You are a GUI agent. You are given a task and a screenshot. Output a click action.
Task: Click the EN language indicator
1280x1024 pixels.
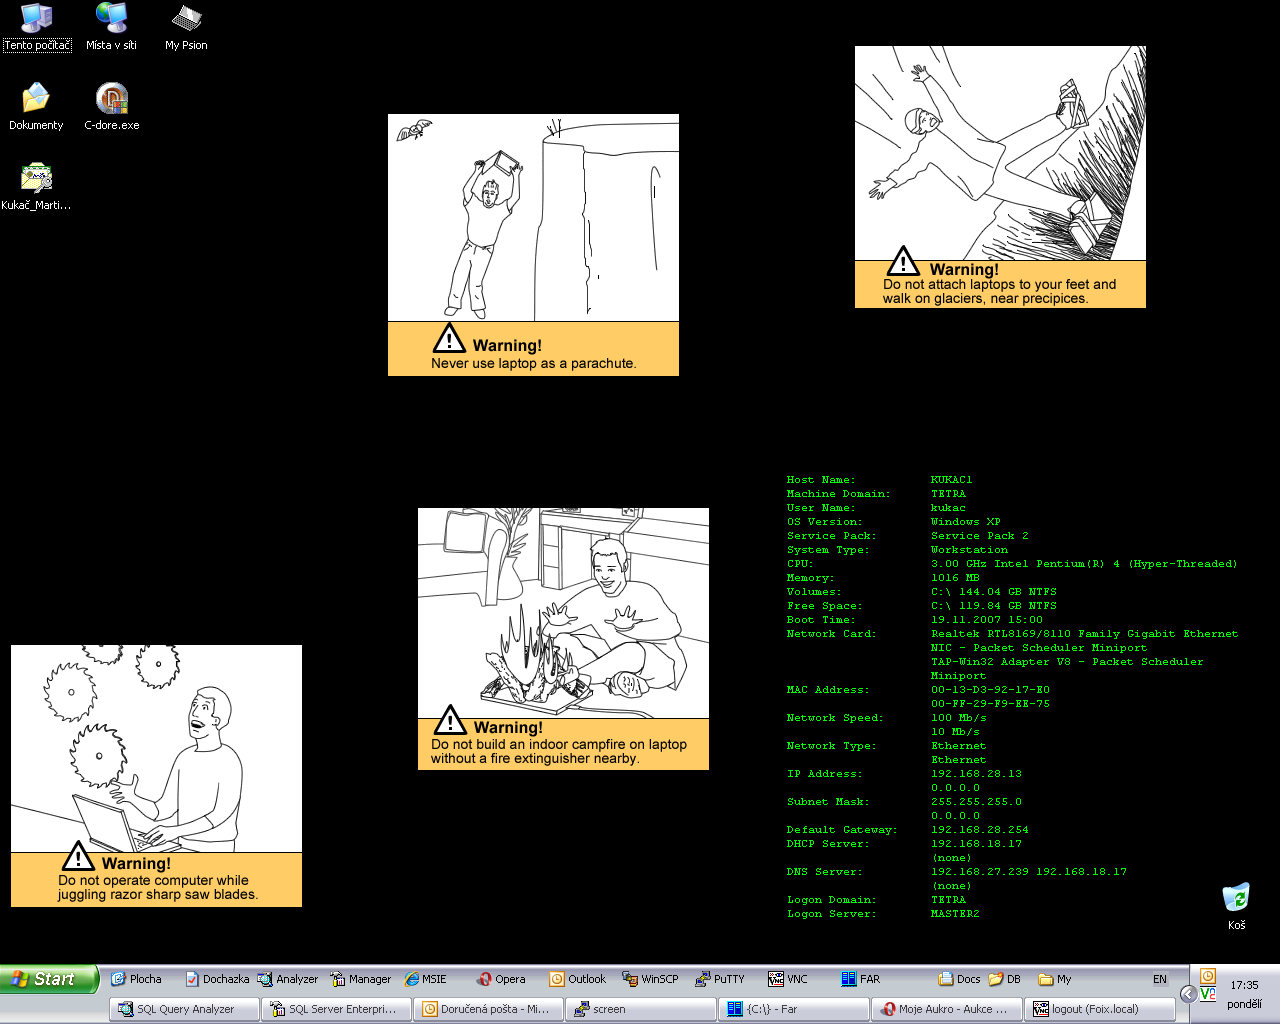pyautogui.click(x=1160, y=979)
